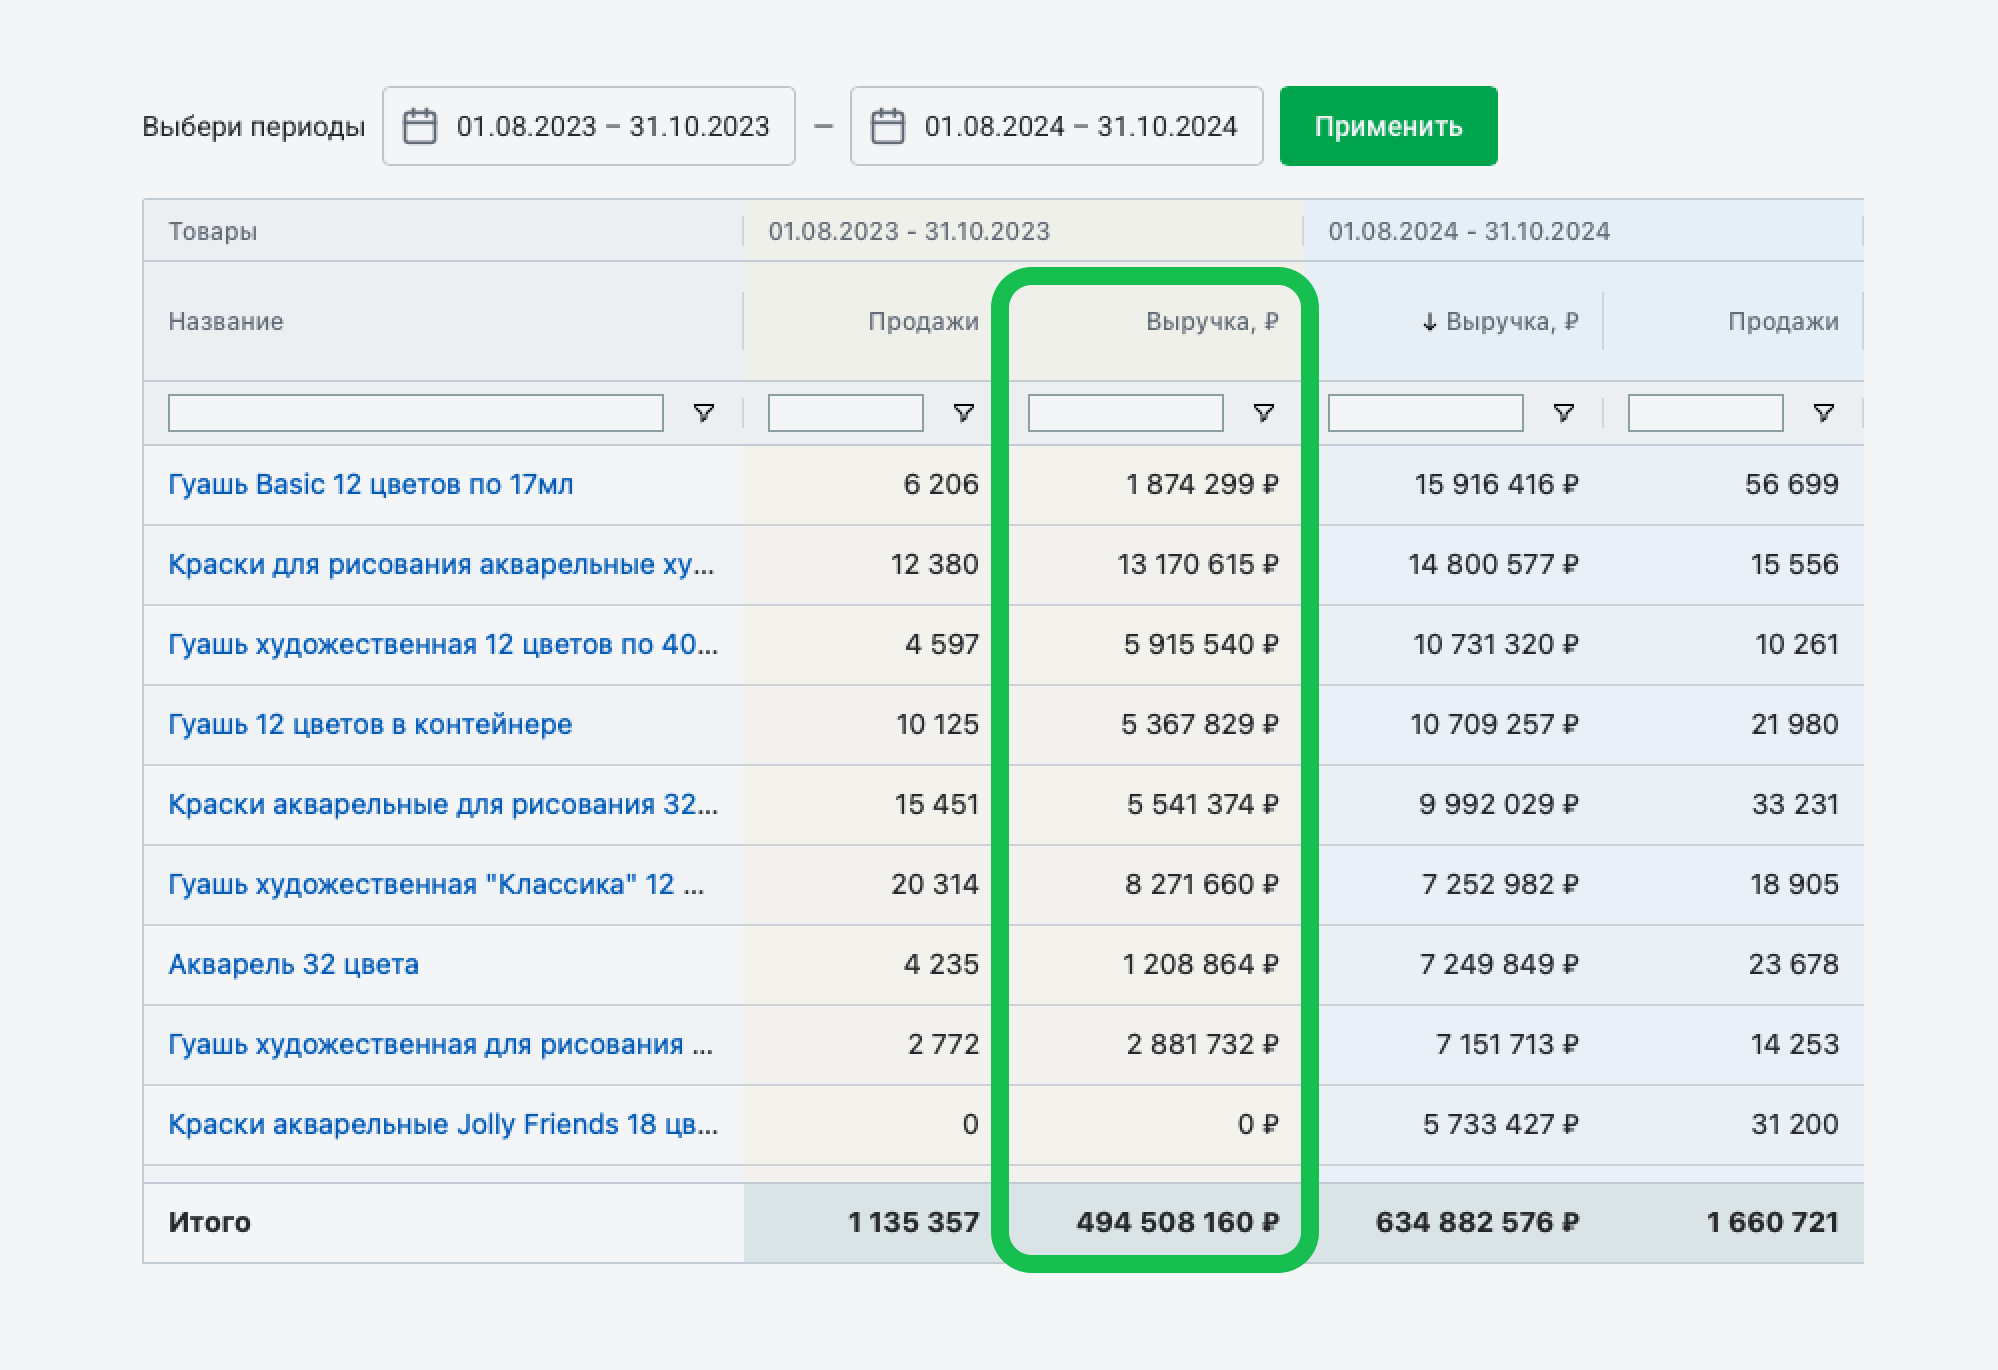The height and width of the screenshot is (1370, 1998).
Task: Open filter funnel for 2024 Выручка column
Action: click(1564, 413)
